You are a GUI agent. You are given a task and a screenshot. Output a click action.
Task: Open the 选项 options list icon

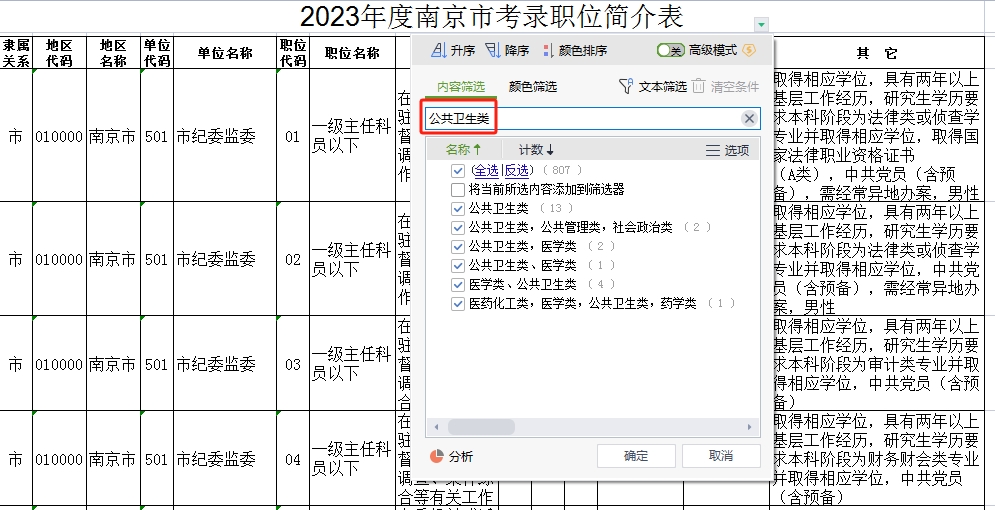coord(713,150)
